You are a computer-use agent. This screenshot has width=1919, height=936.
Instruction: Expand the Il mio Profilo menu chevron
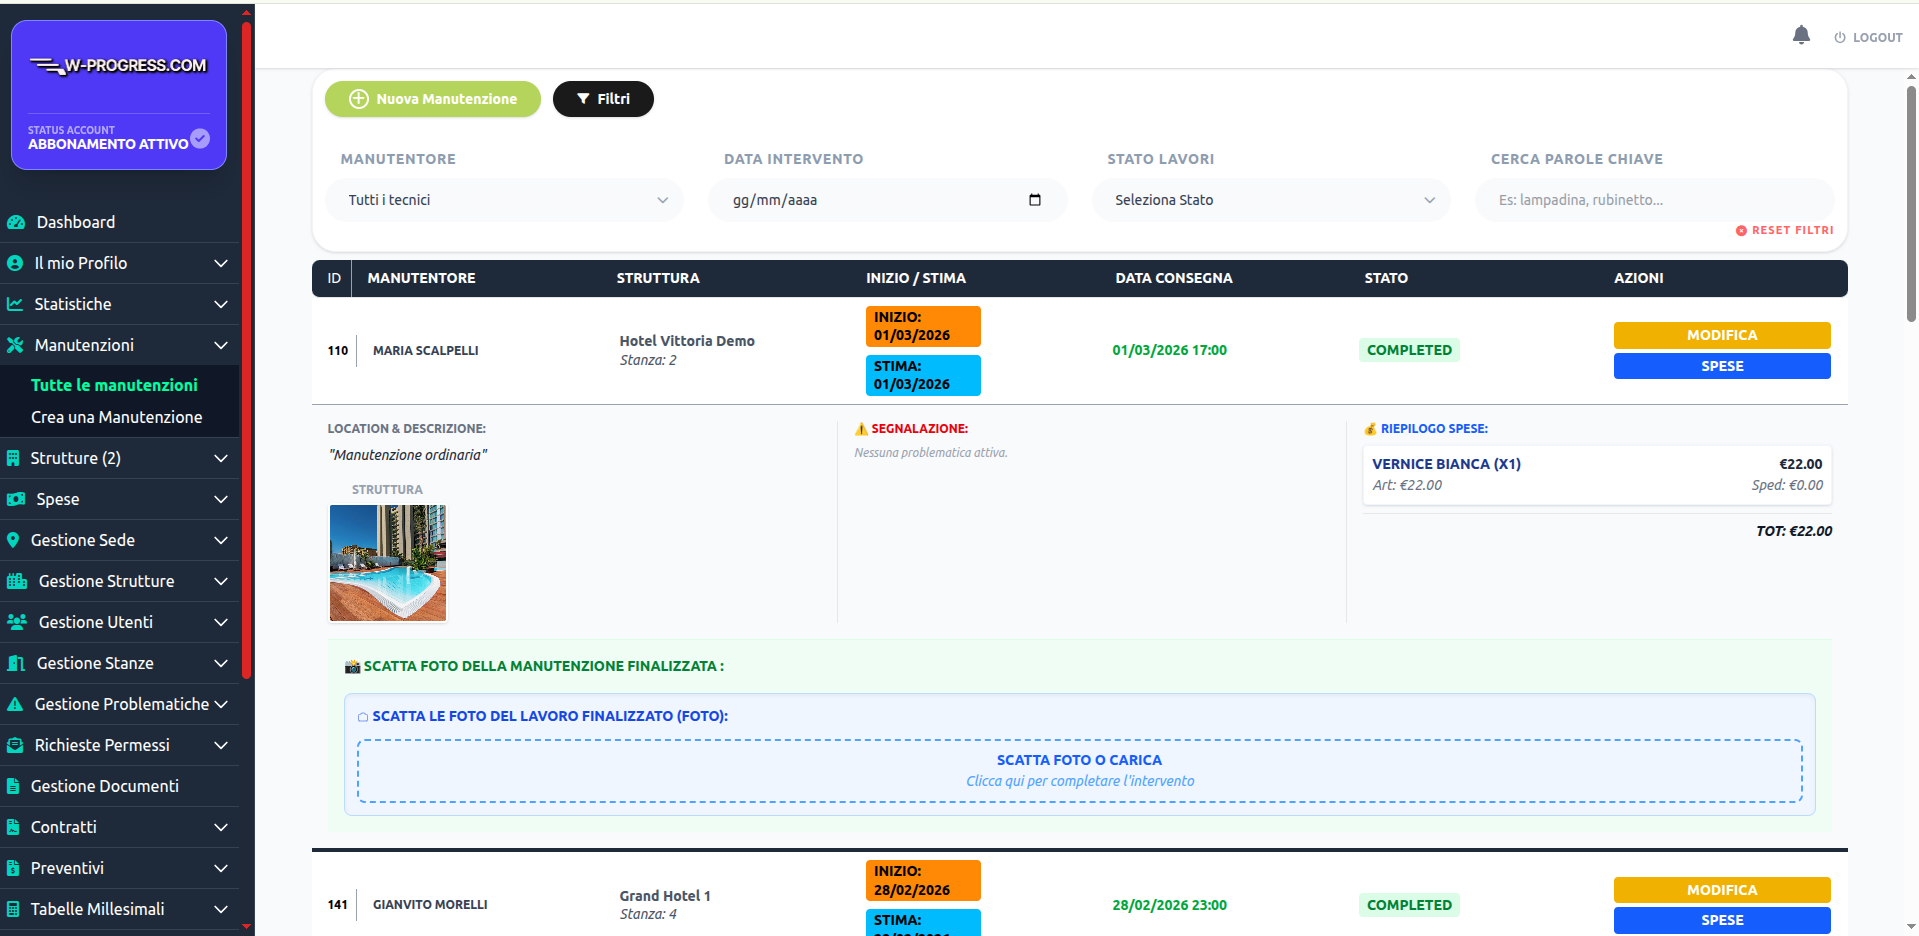pos(221,263)
